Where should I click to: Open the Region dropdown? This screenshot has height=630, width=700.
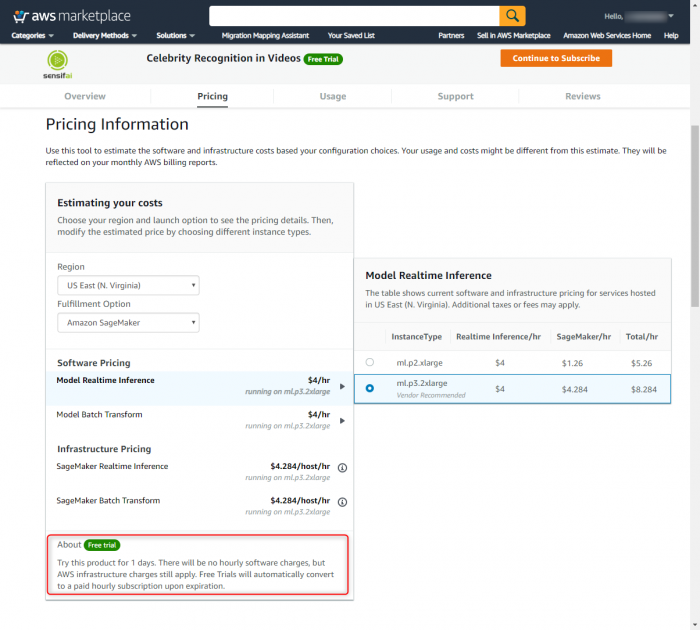[128, 285]
